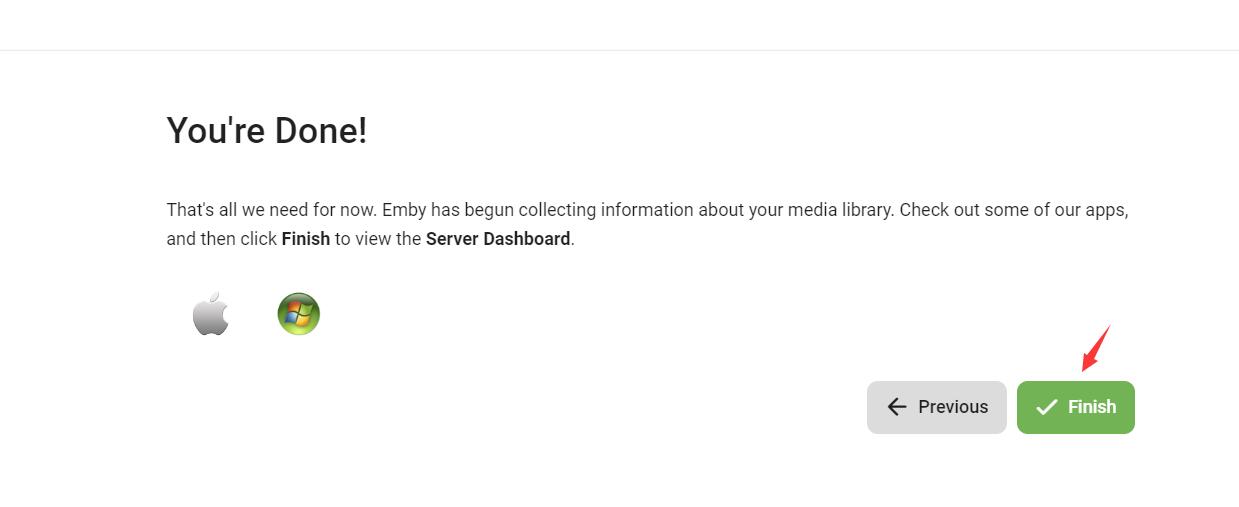Click the left arrow icon on Previous

(897, 407)
